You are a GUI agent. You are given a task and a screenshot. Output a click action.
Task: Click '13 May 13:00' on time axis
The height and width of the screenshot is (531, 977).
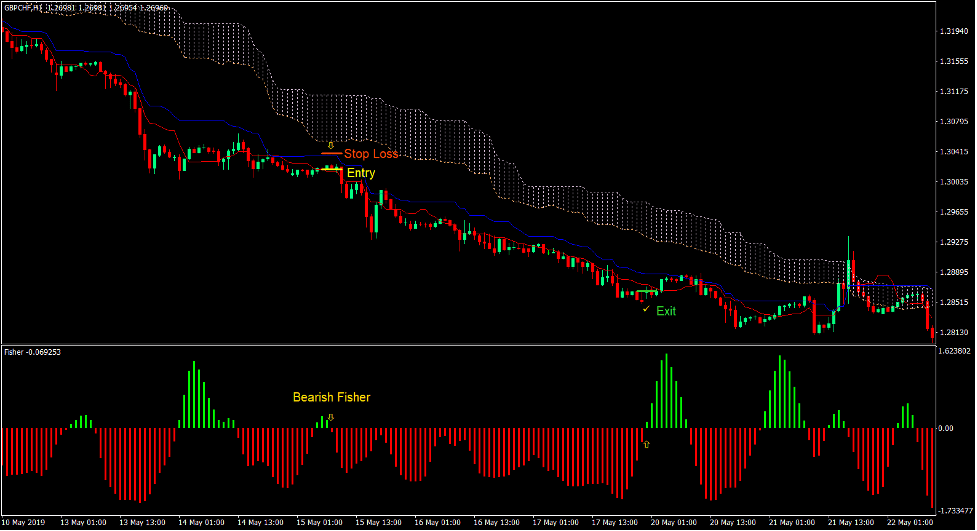pos(142,522)
